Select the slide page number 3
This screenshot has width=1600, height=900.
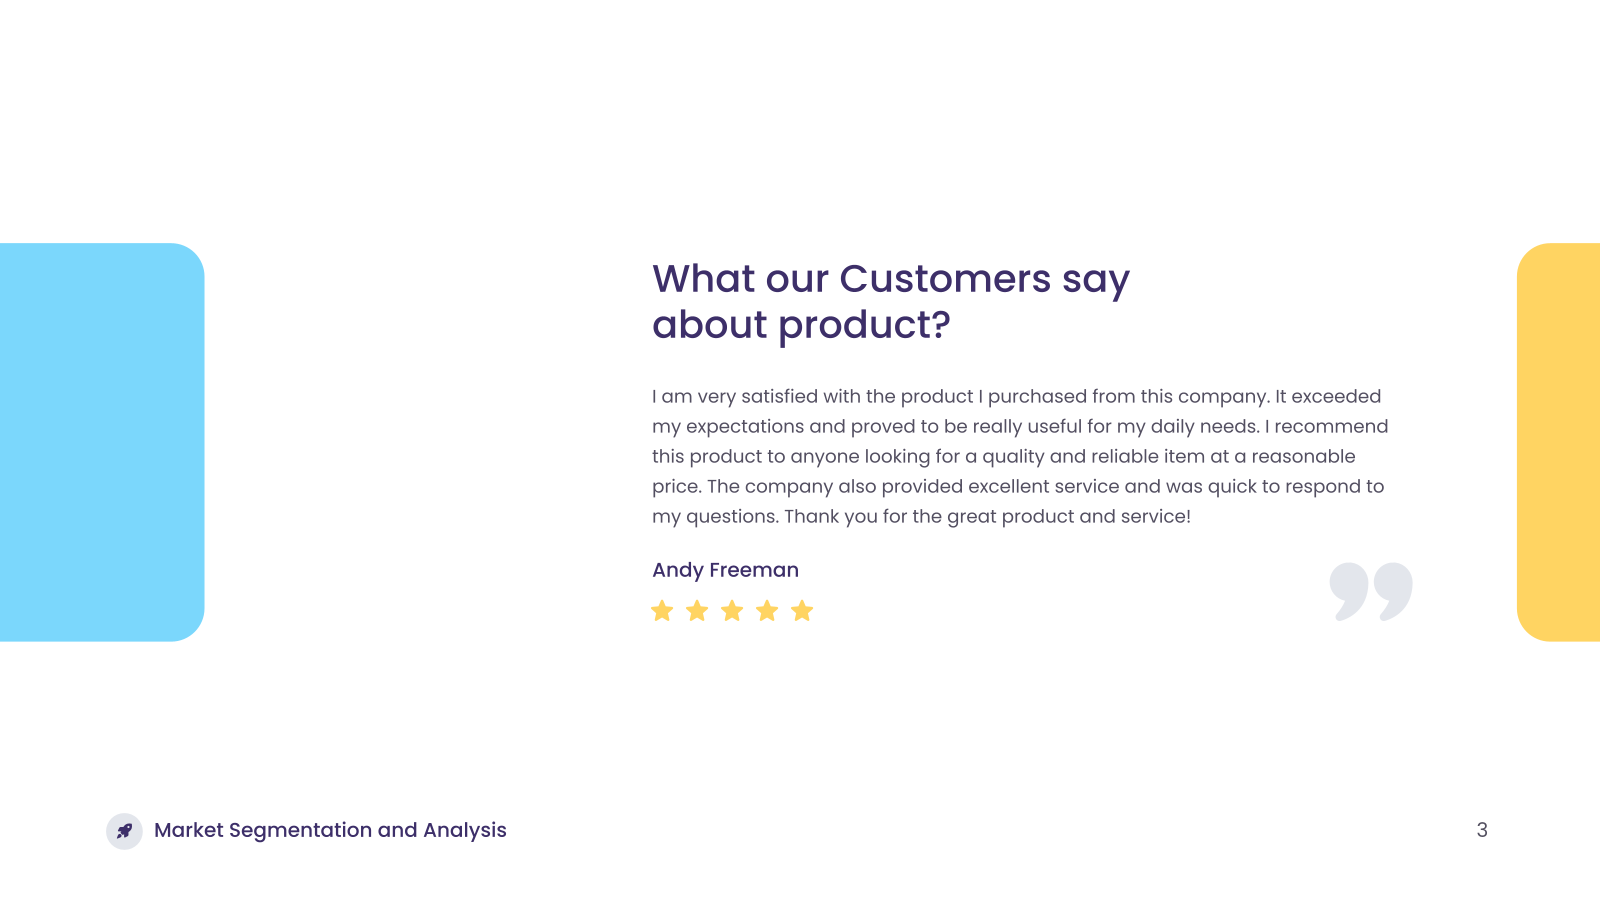click(x=1482, y=830)
